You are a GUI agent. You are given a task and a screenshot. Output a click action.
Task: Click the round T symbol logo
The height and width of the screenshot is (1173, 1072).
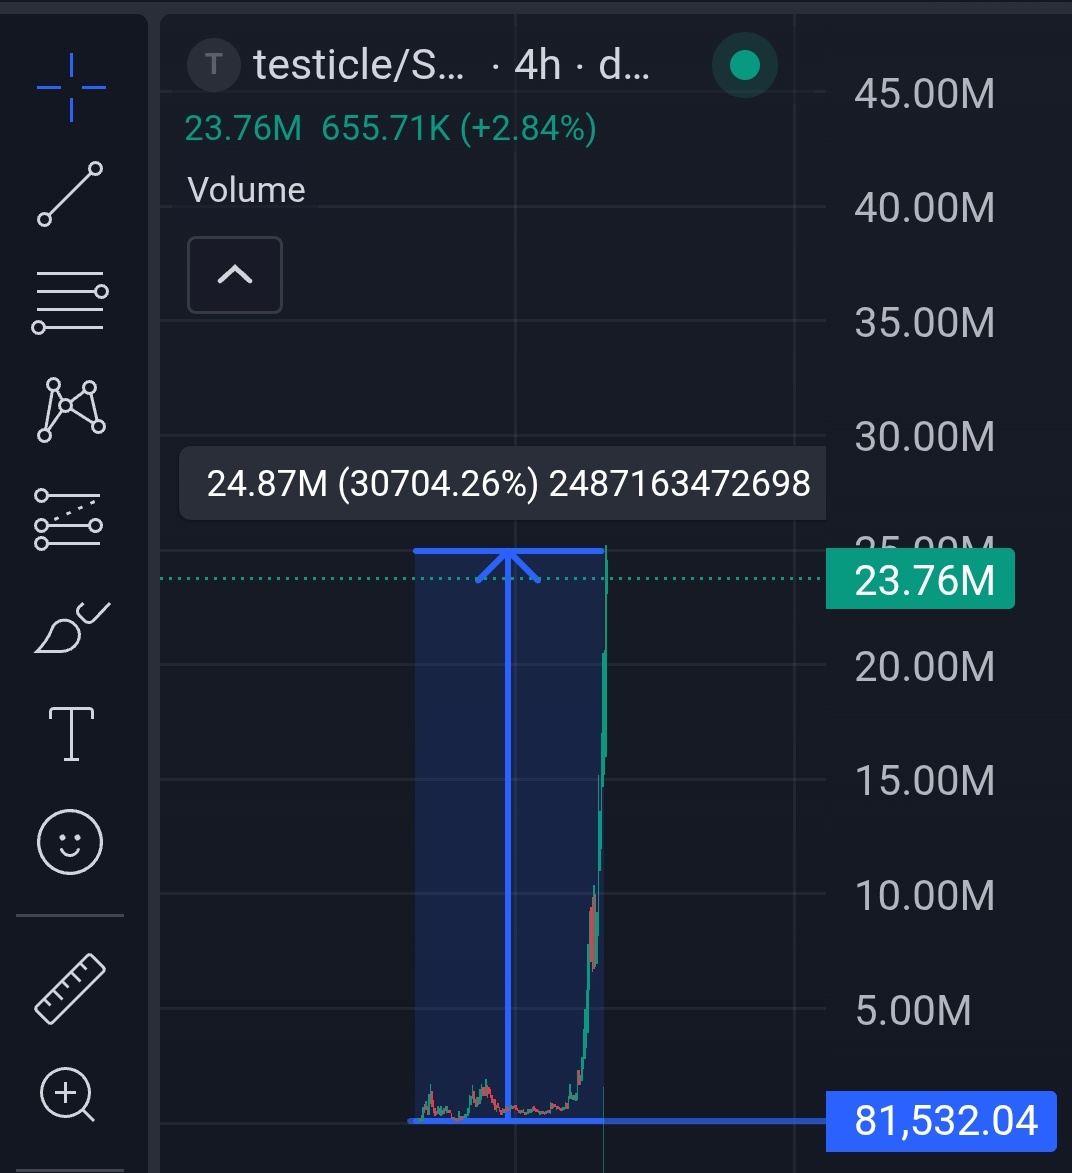click(x=213, y=65)
